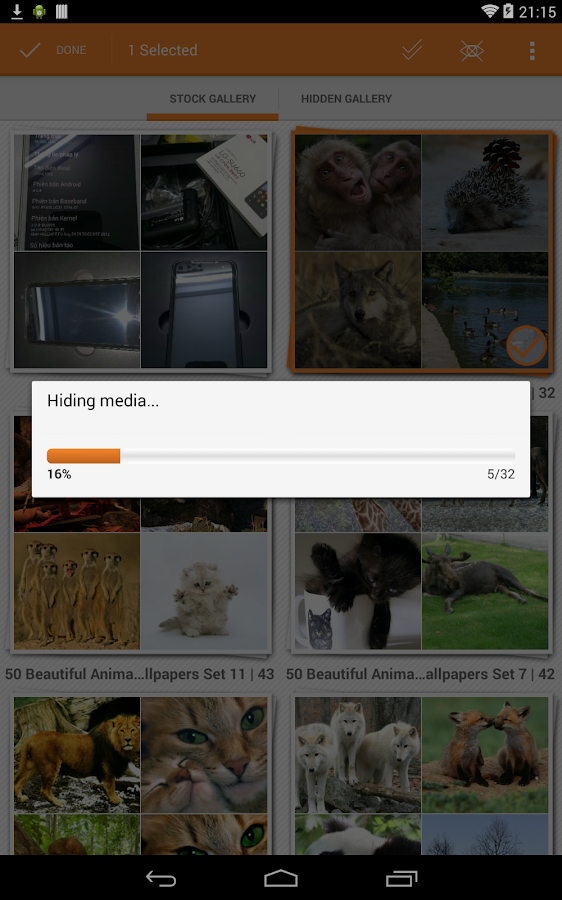
Task: Tap the Android back navigation icon
Action: coord(161,878)
